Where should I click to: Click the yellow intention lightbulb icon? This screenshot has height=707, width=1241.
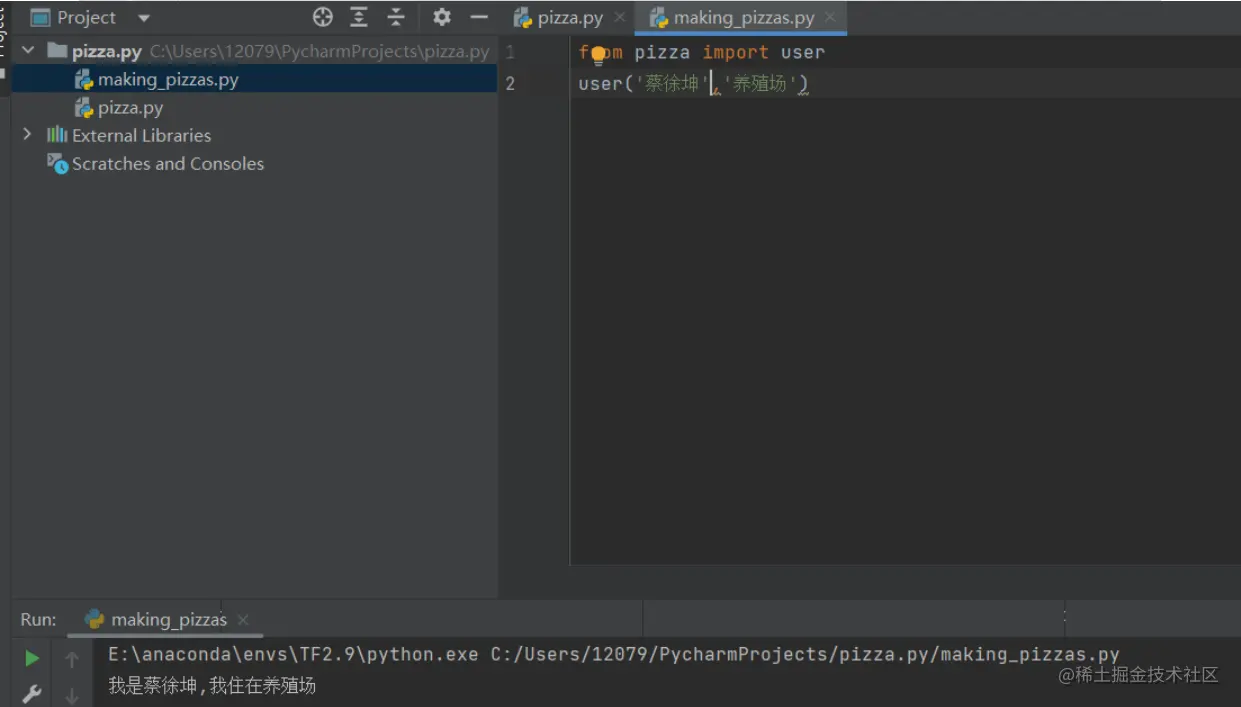pyautogui.click(x=599, y=54)
